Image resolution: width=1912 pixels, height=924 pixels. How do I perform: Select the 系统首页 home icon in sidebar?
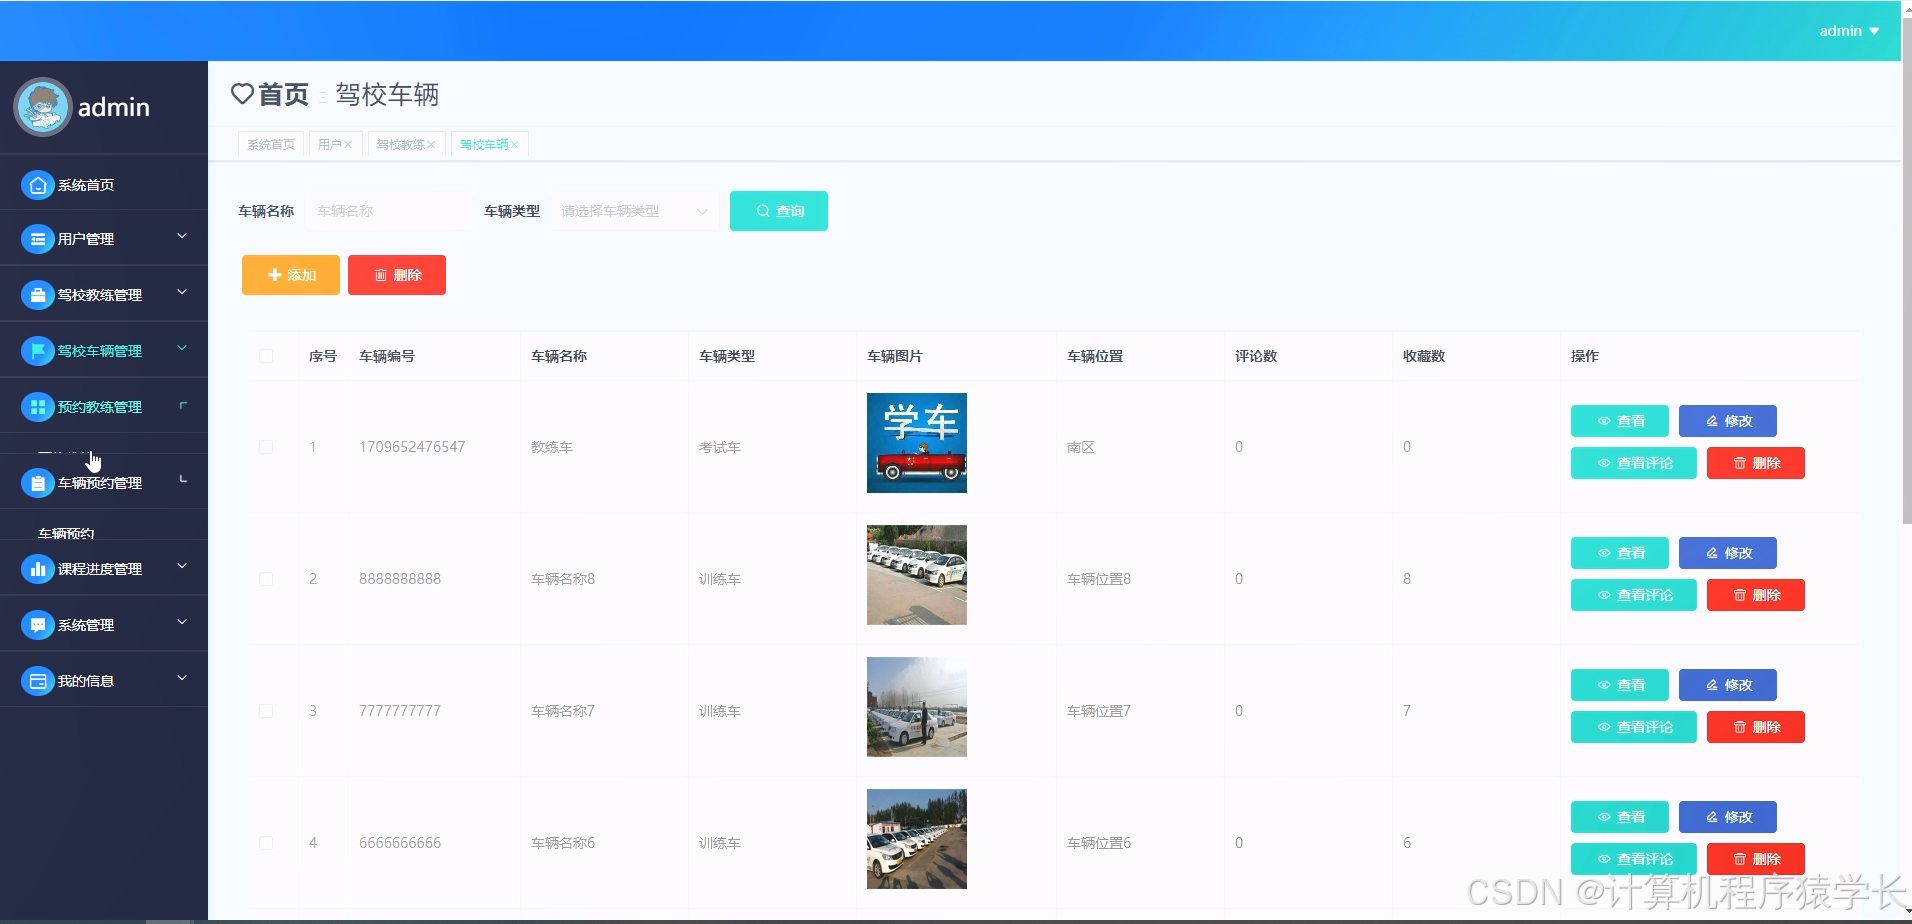(x=37, y=184)
